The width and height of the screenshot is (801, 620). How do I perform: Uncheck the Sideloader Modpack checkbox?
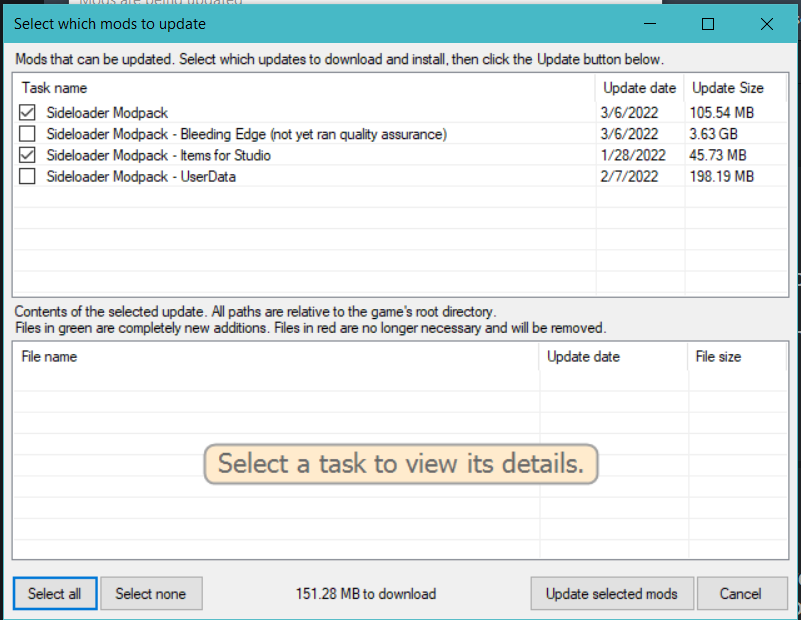(x=27, y=112)
